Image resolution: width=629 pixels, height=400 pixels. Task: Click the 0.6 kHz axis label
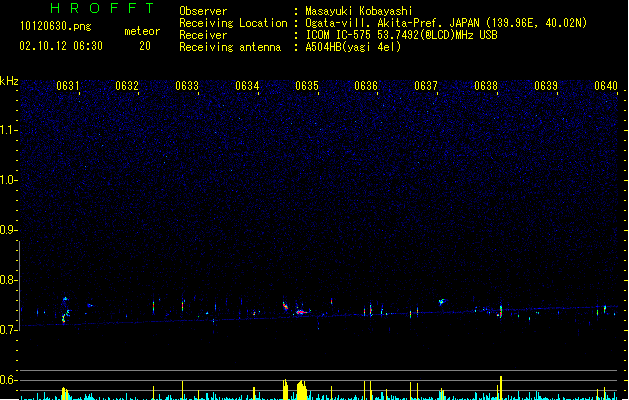pos(8,380)
